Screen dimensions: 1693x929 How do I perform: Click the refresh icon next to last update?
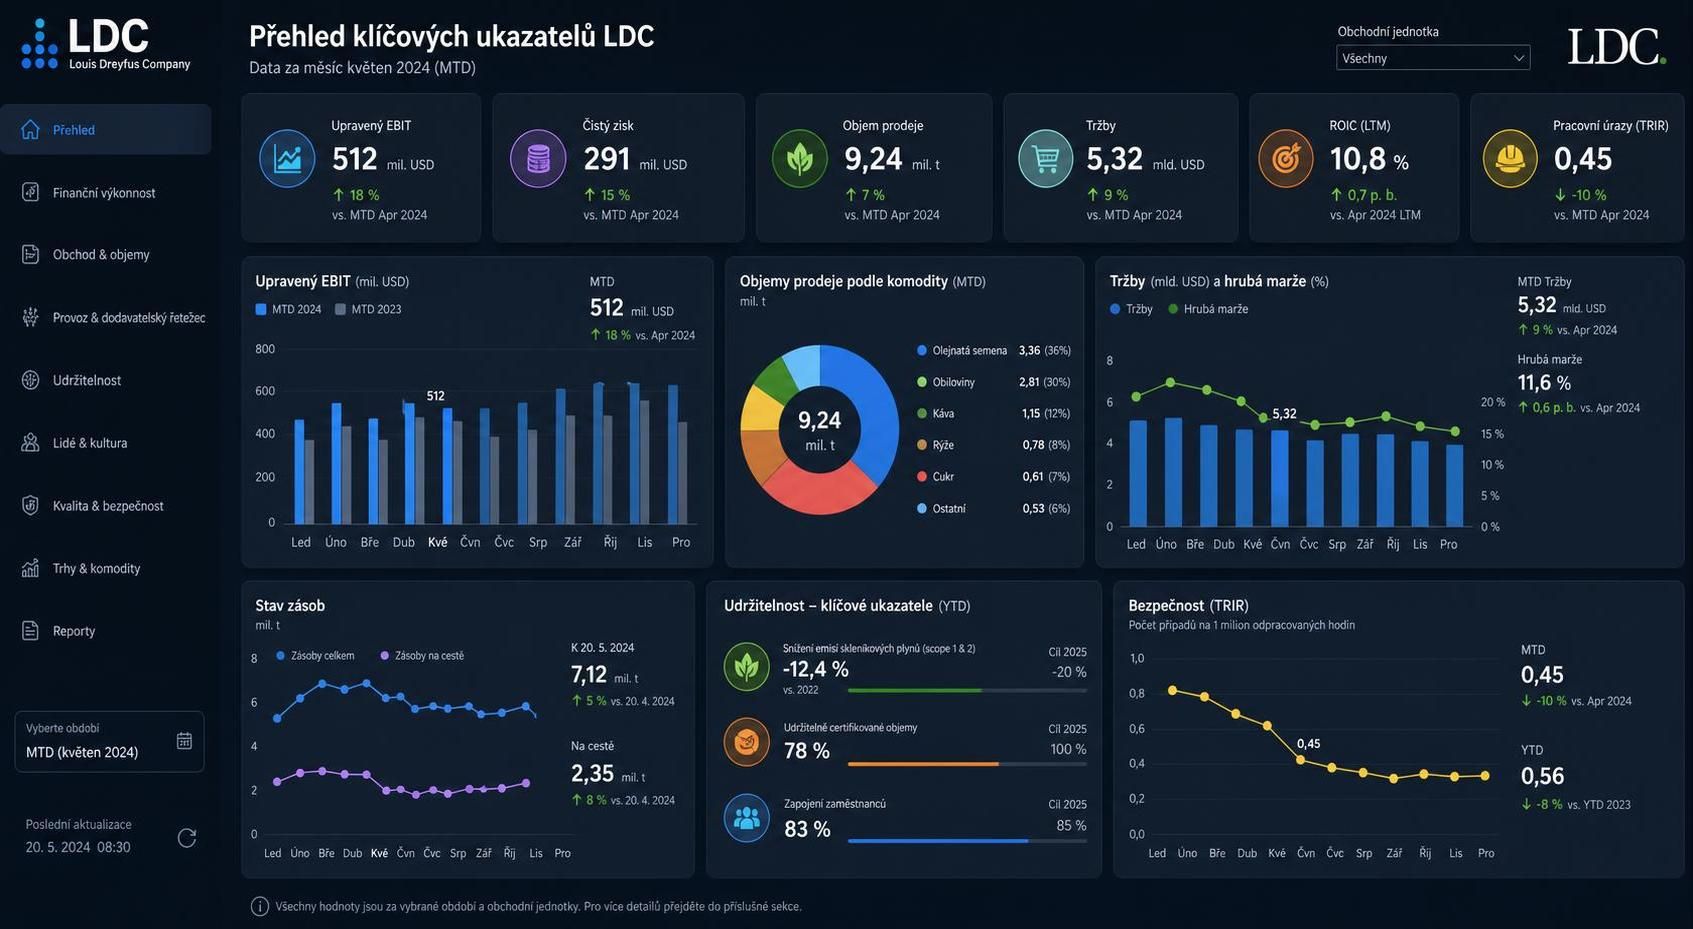[187, 837]
